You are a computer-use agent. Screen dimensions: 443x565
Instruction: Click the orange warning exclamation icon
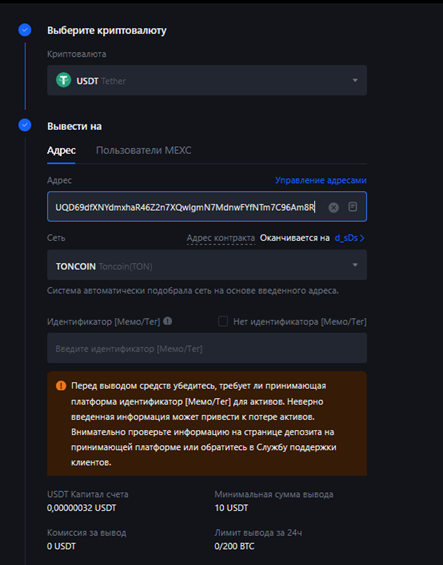coord(61,386)
